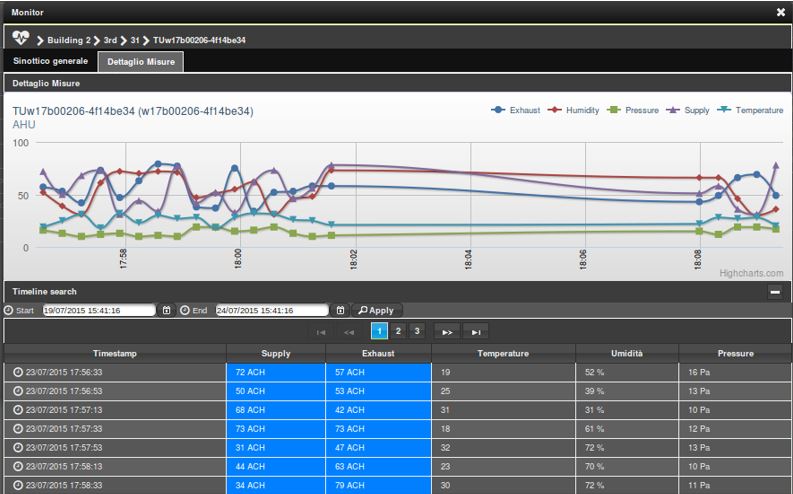Switch to Sinottico generale tab

(50, 61)
